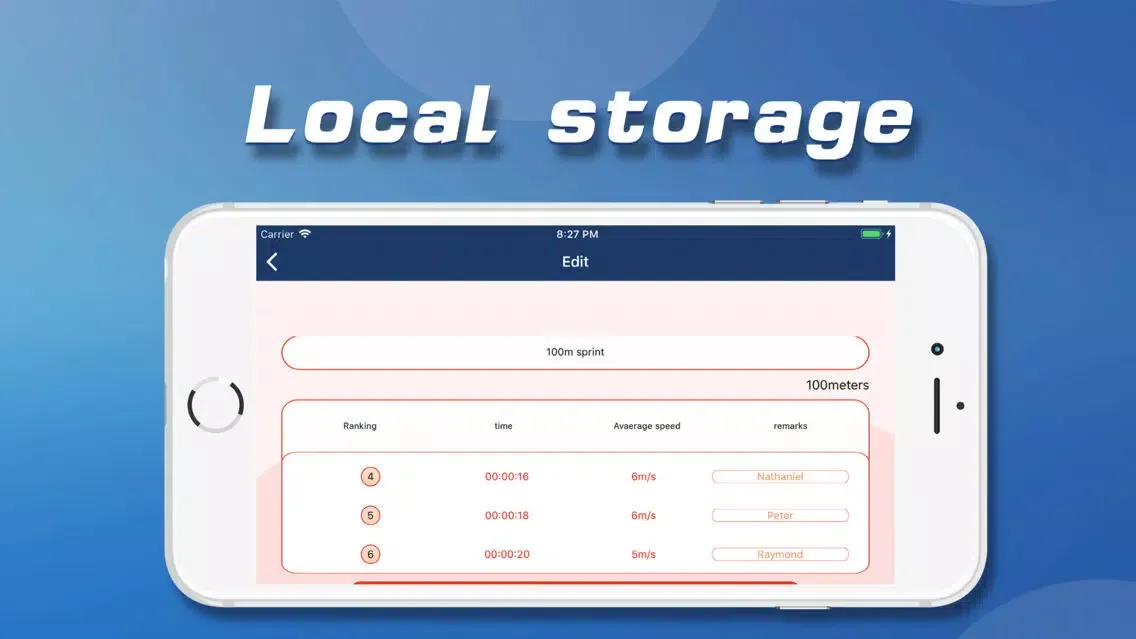The height and width of the screenshot is (639, 1136).
Task: Edit the '100m sprint' title field
Action: (x=575, y=353)
